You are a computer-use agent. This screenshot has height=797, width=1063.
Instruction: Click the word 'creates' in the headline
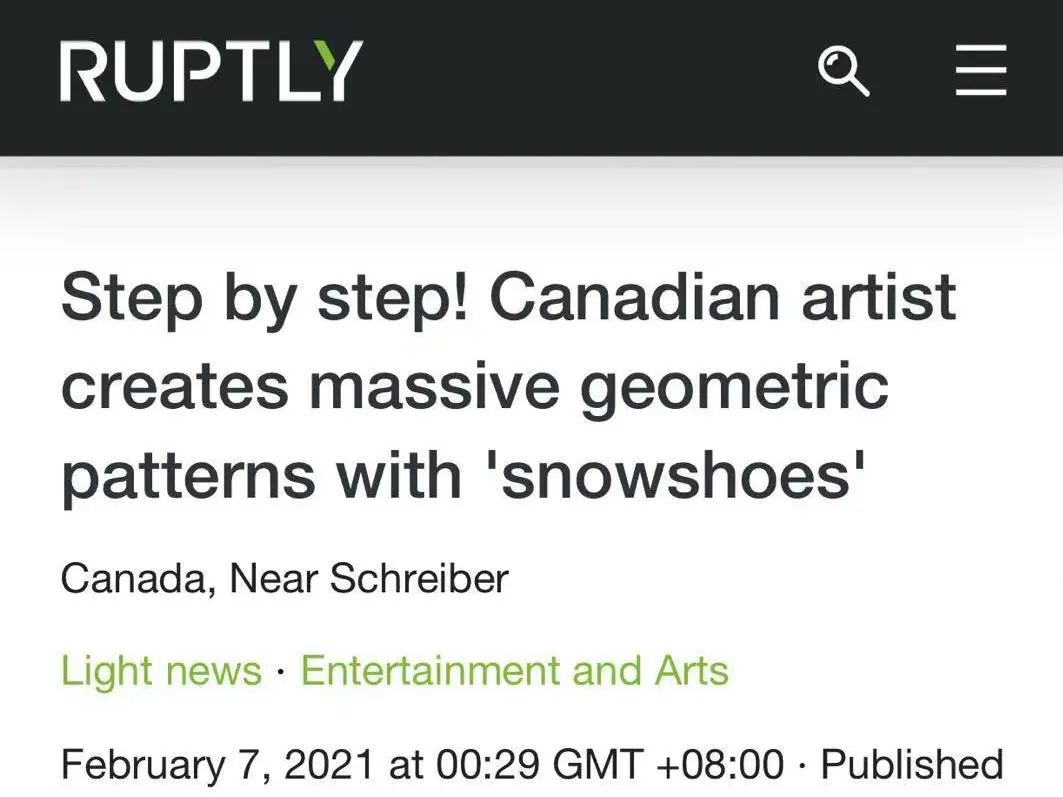177,384
